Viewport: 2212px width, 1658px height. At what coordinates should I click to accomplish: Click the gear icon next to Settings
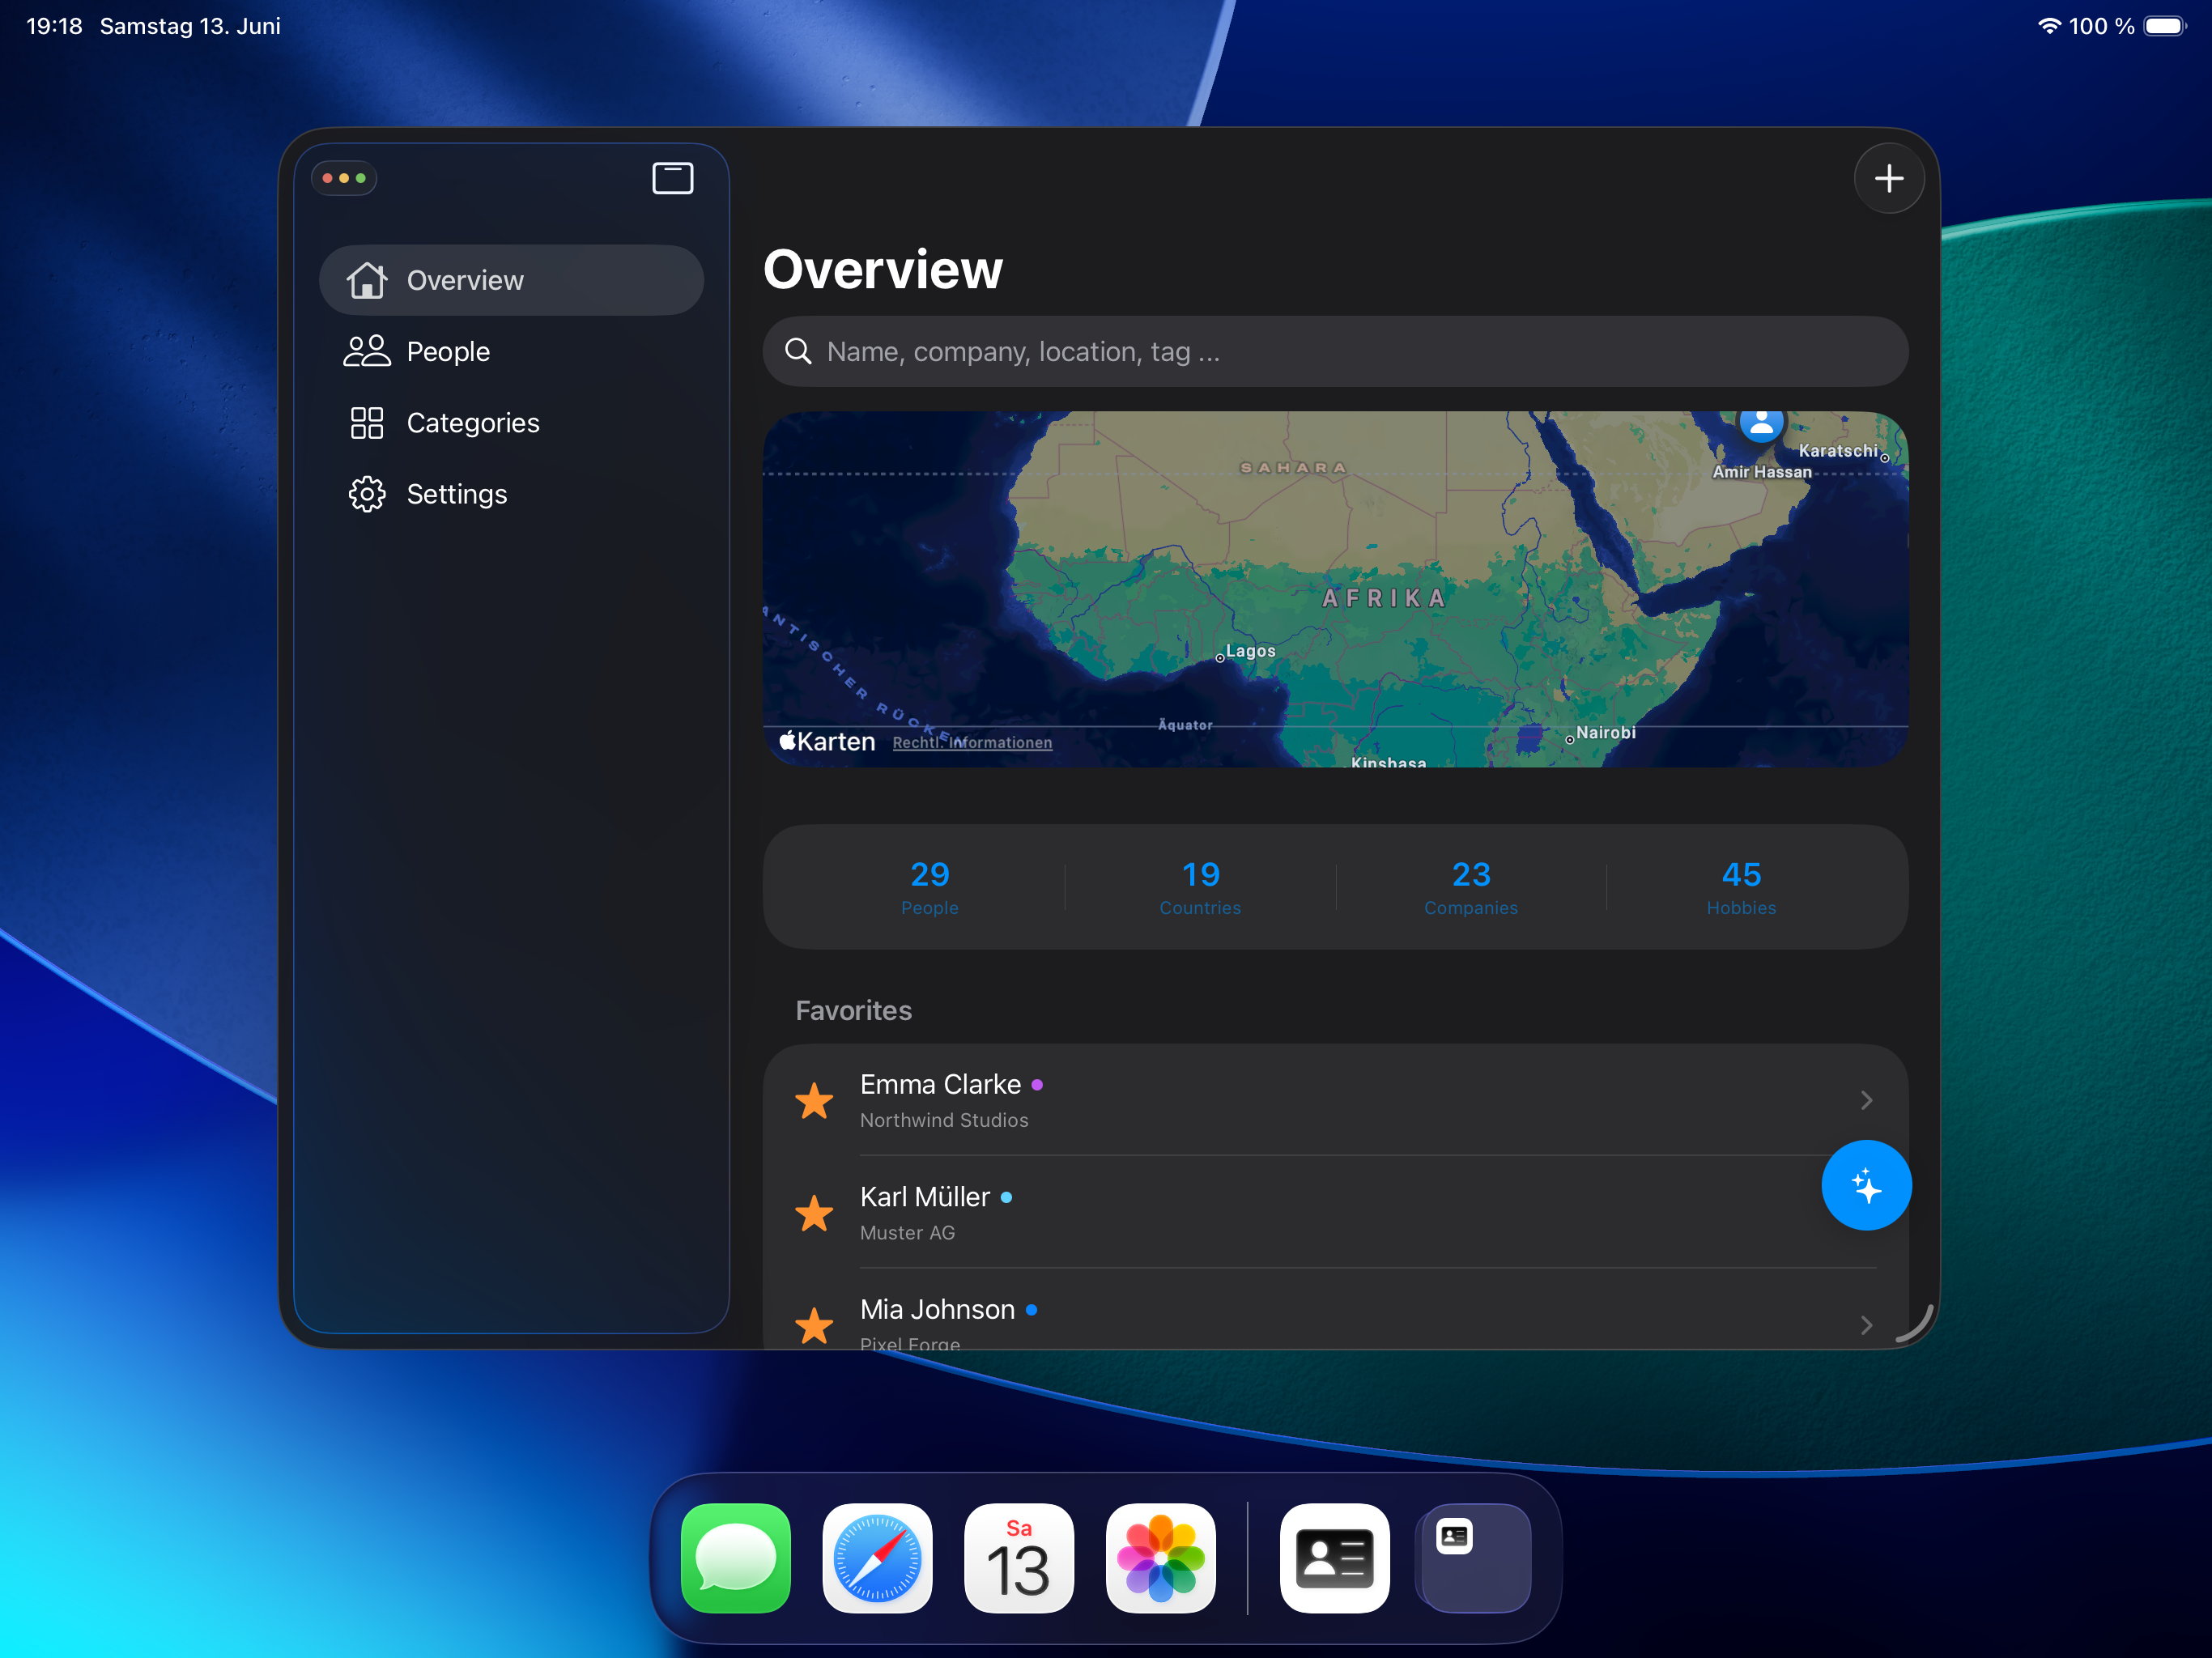coord(367,494)
